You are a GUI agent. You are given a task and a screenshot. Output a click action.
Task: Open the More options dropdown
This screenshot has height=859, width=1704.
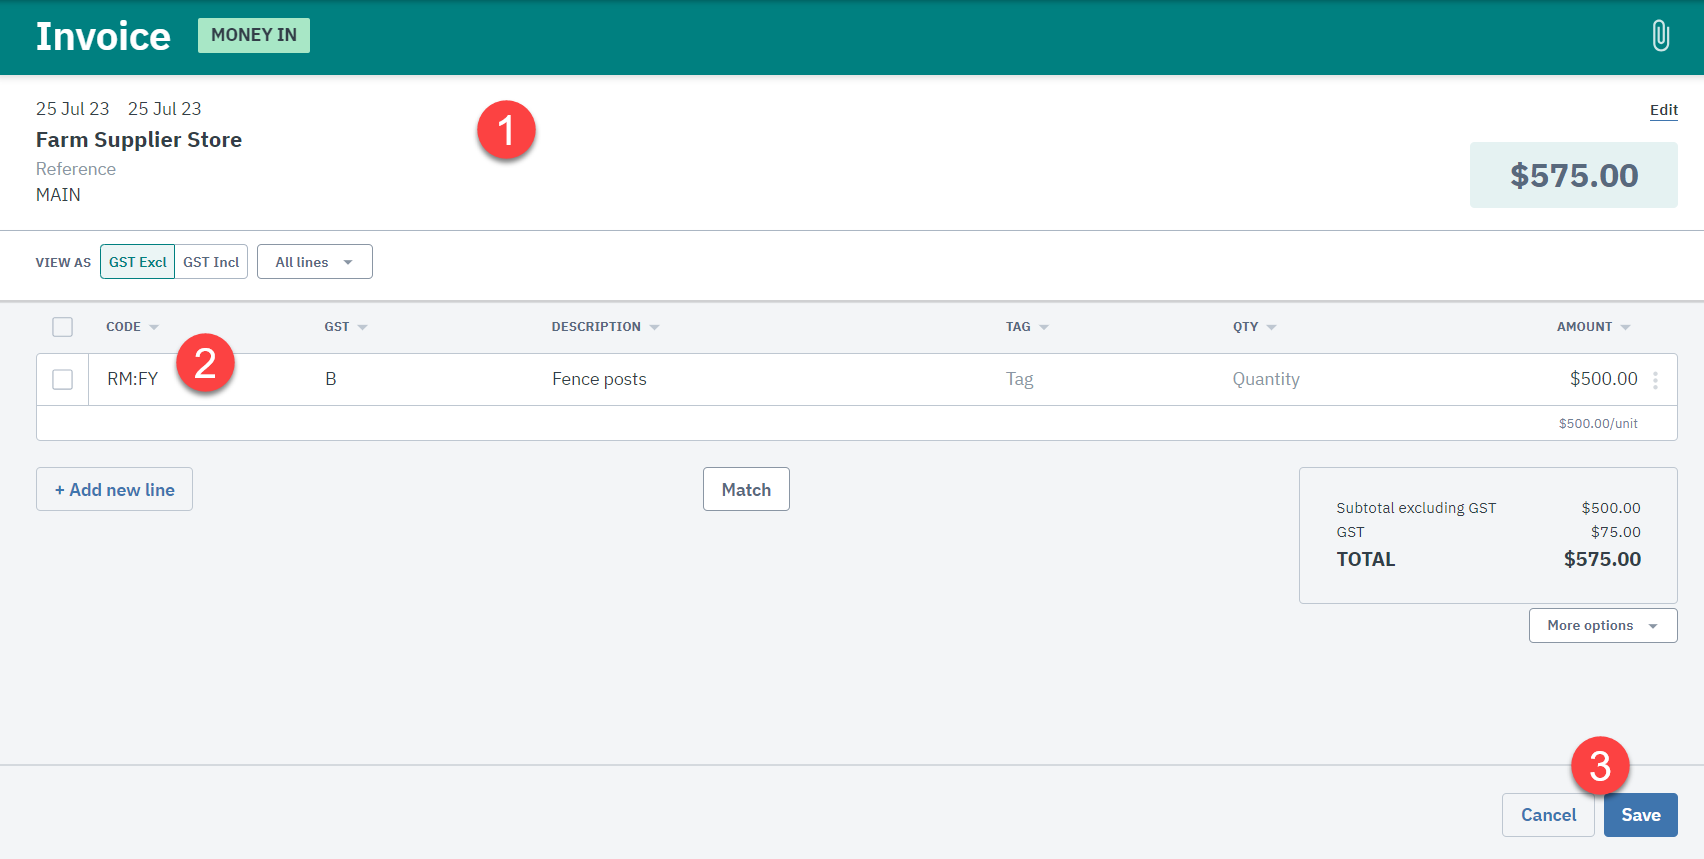point(1602,626)
